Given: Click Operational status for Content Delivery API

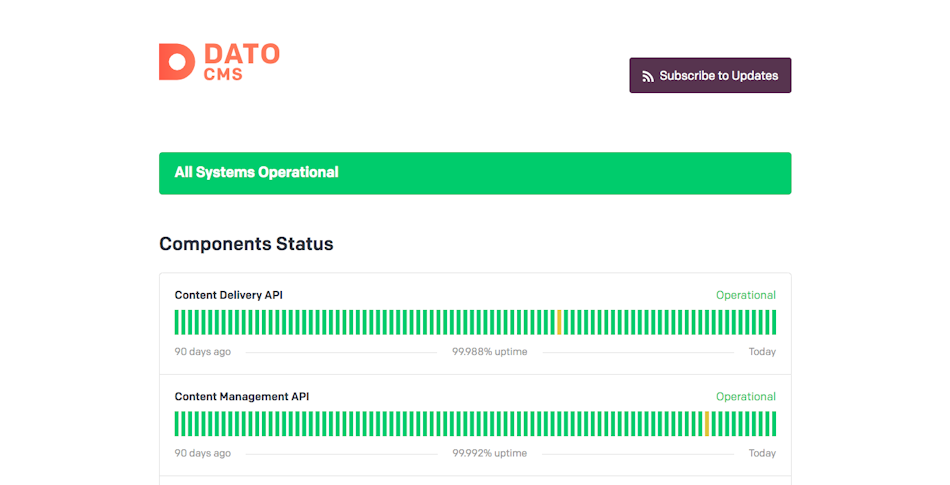Looking at the screenshot, I should tap(746, 295).
